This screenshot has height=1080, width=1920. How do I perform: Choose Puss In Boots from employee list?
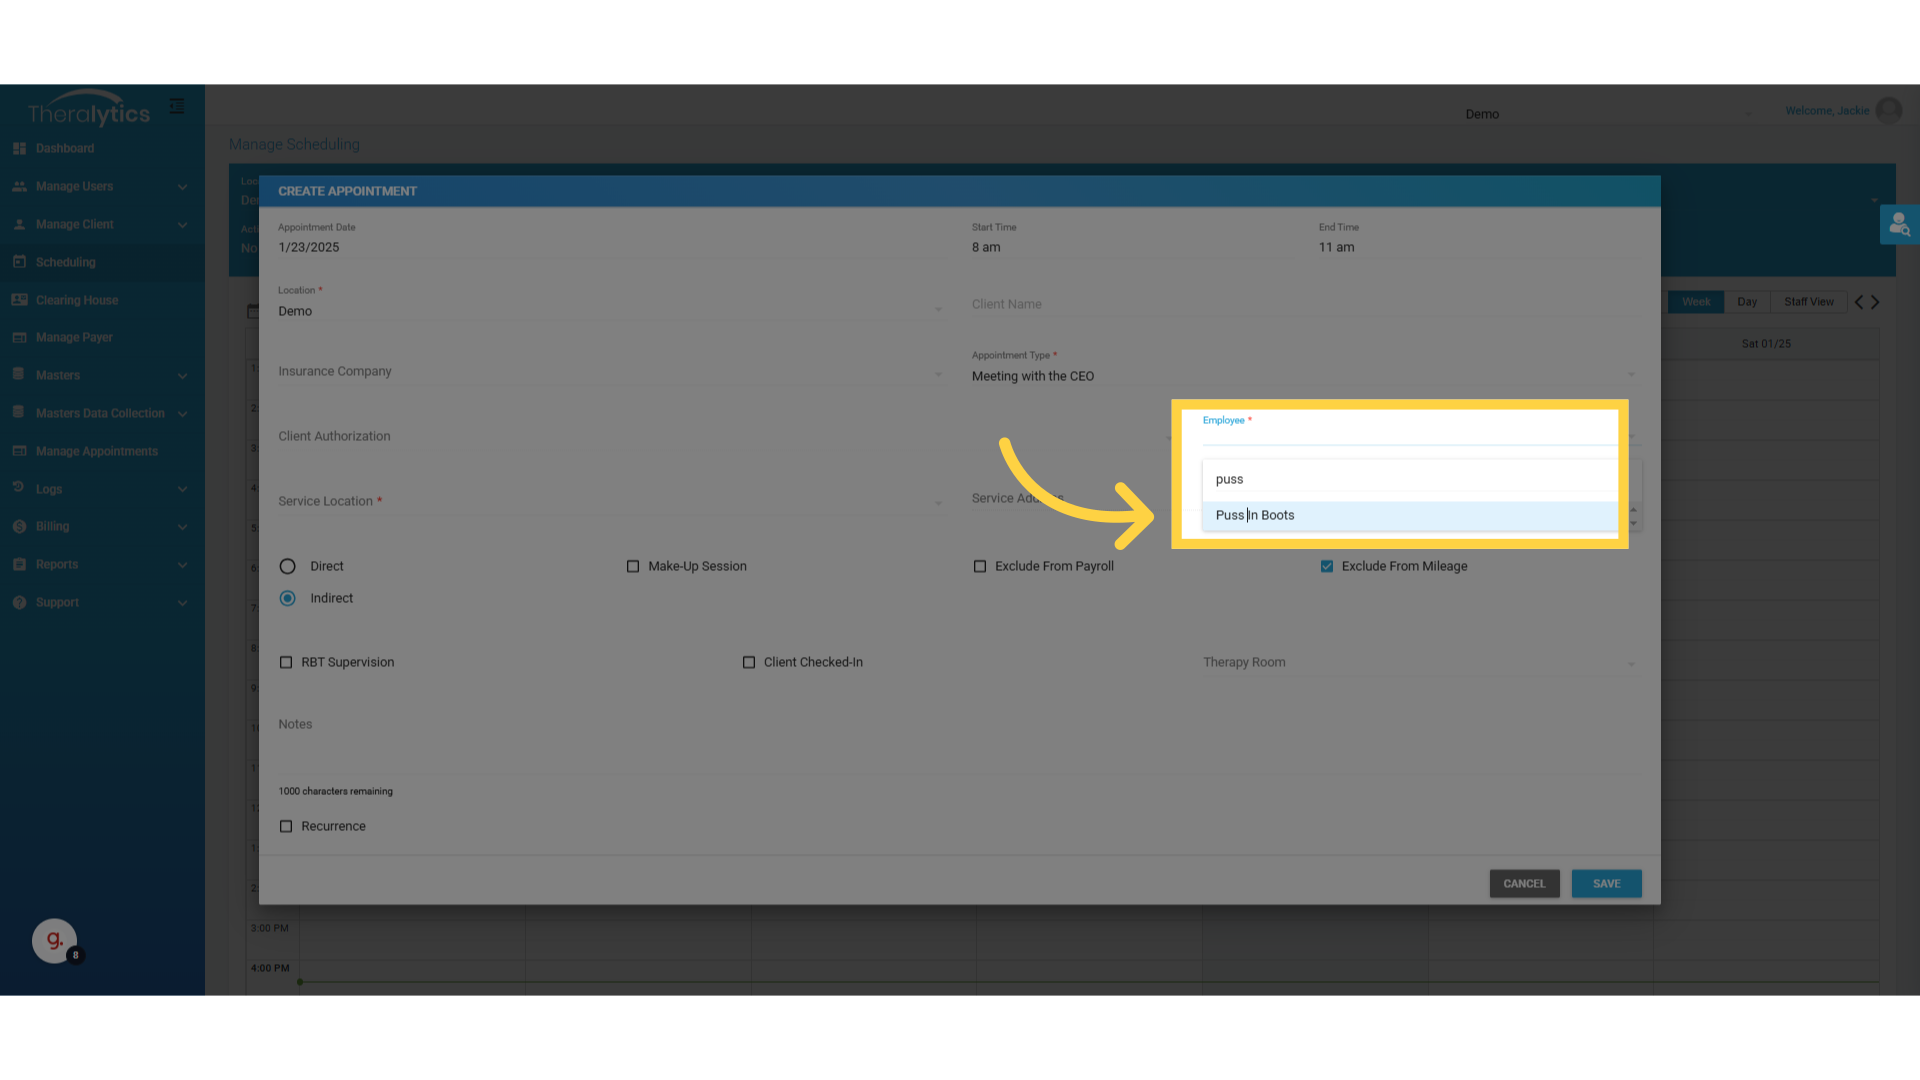(1256, 515)
